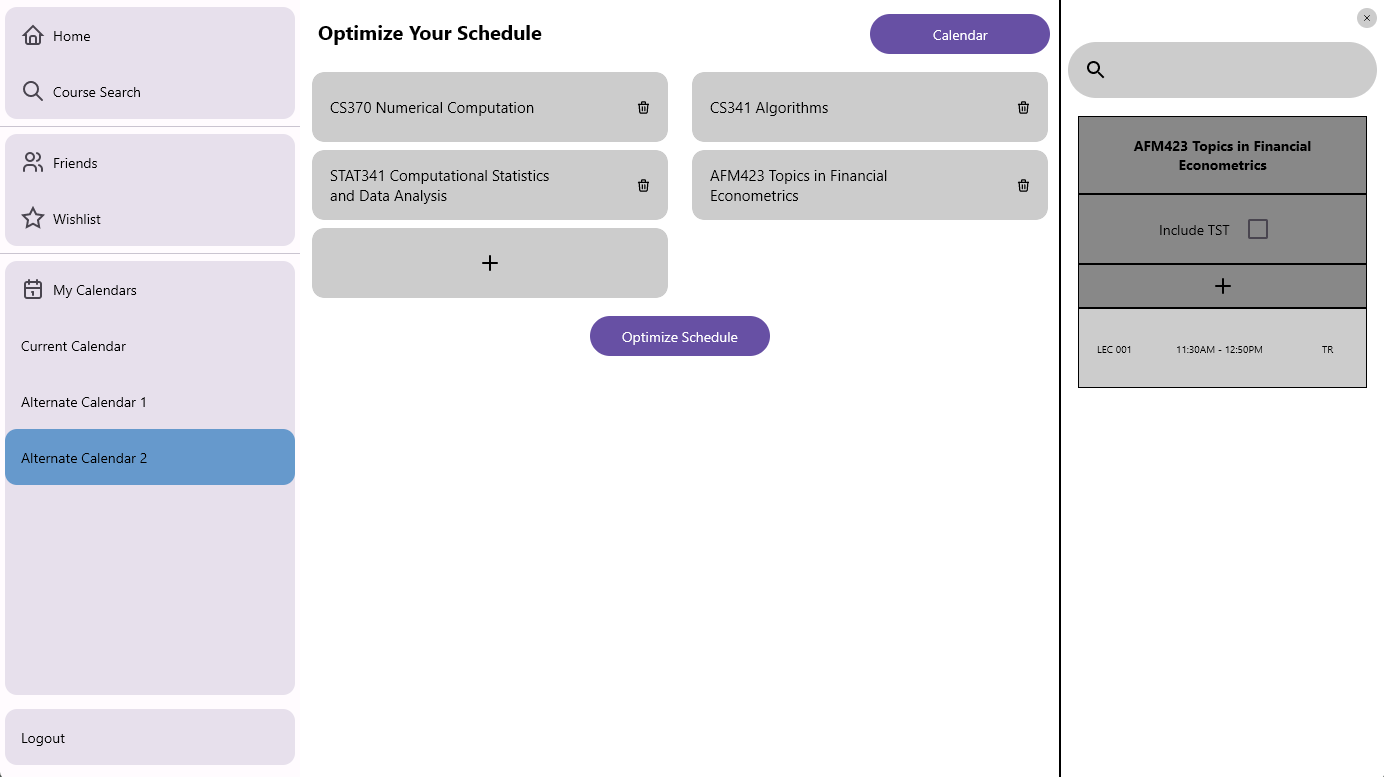
Task: Enable the Include TST checkbox
Action: coord(1258,229)
